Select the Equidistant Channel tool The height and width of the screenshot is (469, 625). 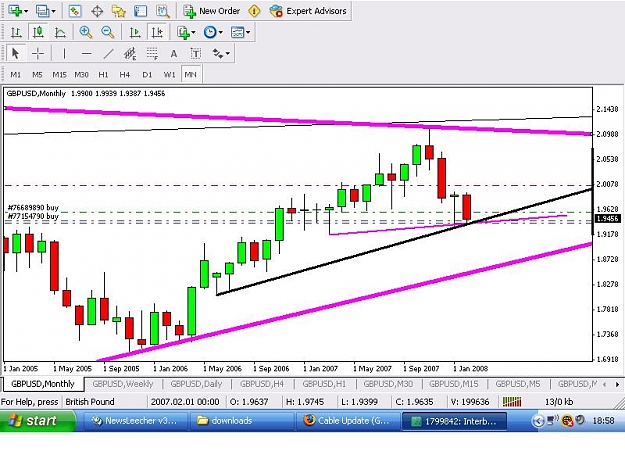[130, 53]
